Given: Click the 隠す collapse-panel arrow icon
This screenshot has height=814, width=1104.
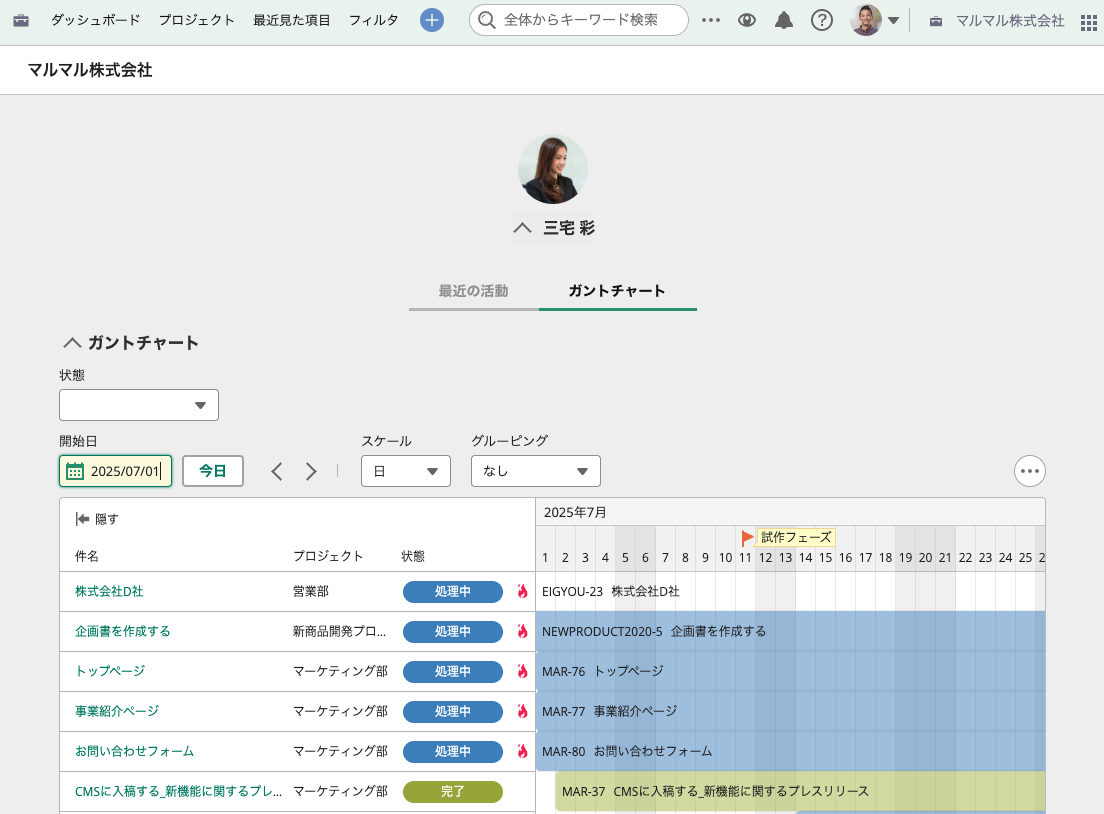Looking at the screenshot, I should tap(82, 519).
